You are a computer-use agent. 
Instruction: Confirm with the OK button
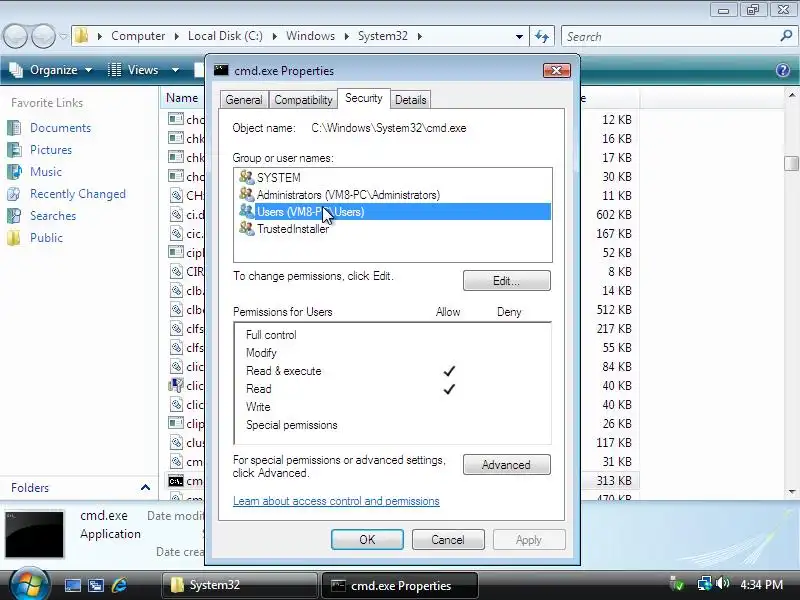point(367,540)
